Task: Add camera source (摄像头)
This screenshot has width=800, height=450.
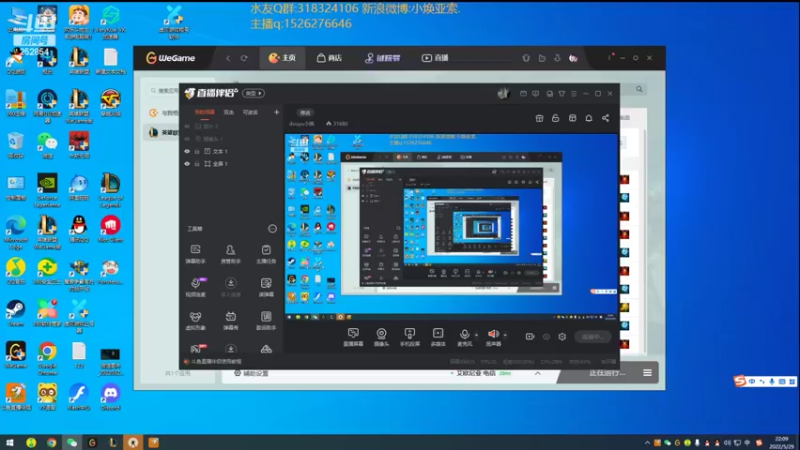Action: (x=381, y=337)
